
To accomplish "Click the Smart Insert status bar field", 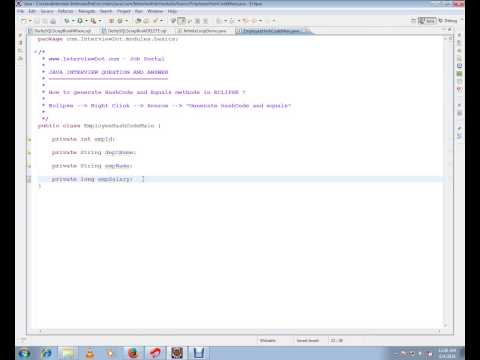I will 308,340.
